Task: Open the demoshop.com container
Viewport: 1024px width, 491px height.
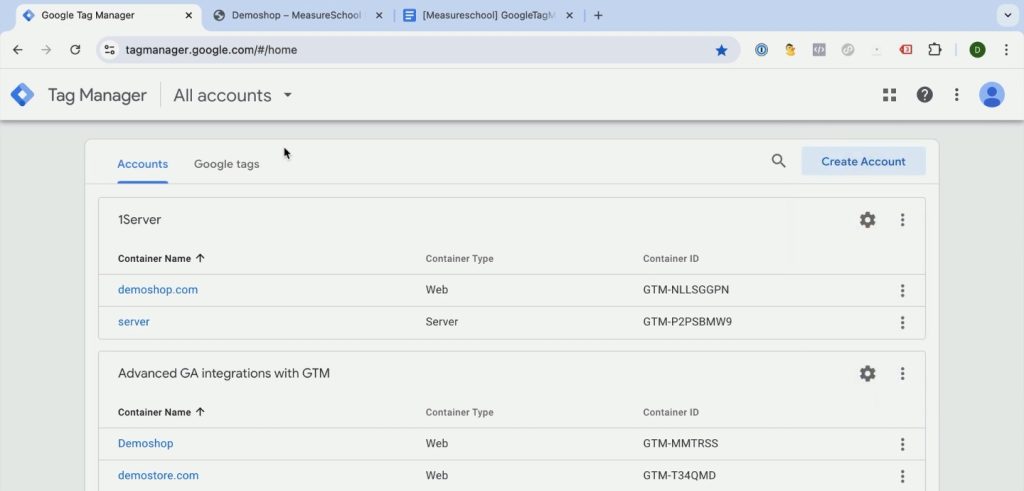Action: [x=157, y=290]
